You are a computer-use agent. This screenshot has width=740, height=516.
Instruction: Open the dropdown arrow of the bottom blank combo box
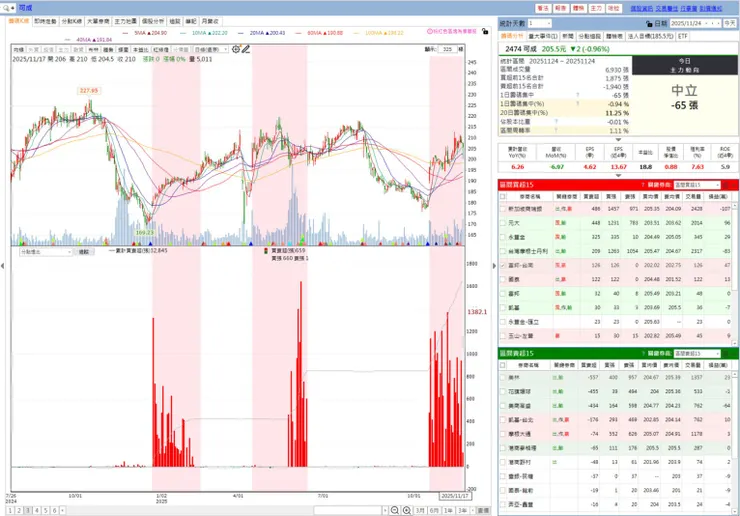pos(385,510)
